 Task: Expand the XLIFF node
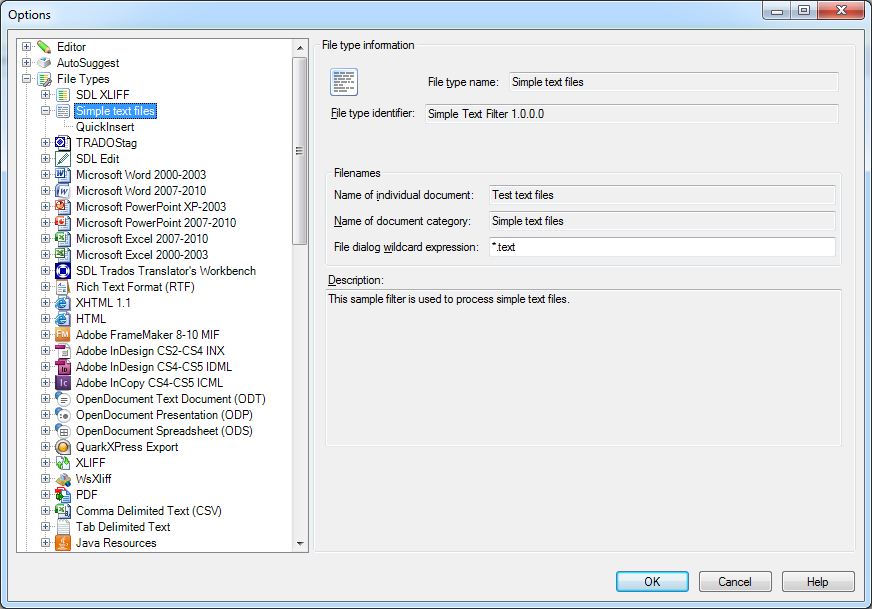pyautogui.click(x=46, y=463)
